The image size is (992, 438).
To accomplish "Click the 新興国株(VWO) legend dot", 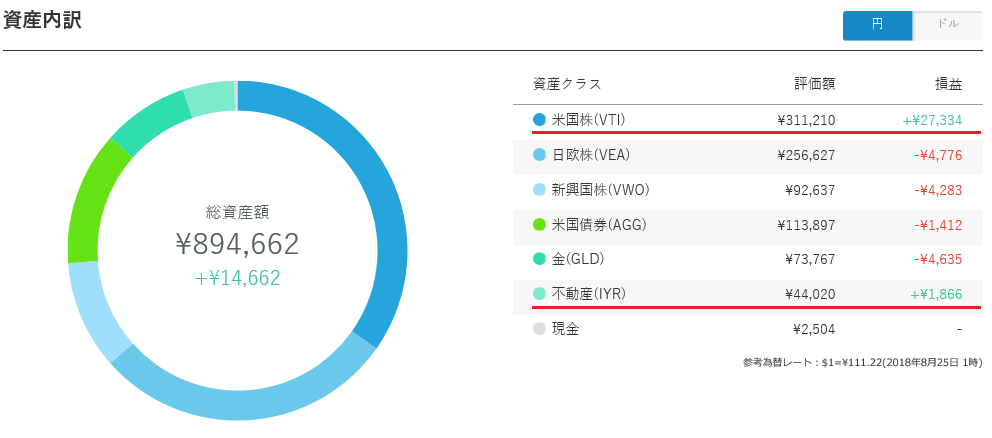I will (x=539, y=190).
